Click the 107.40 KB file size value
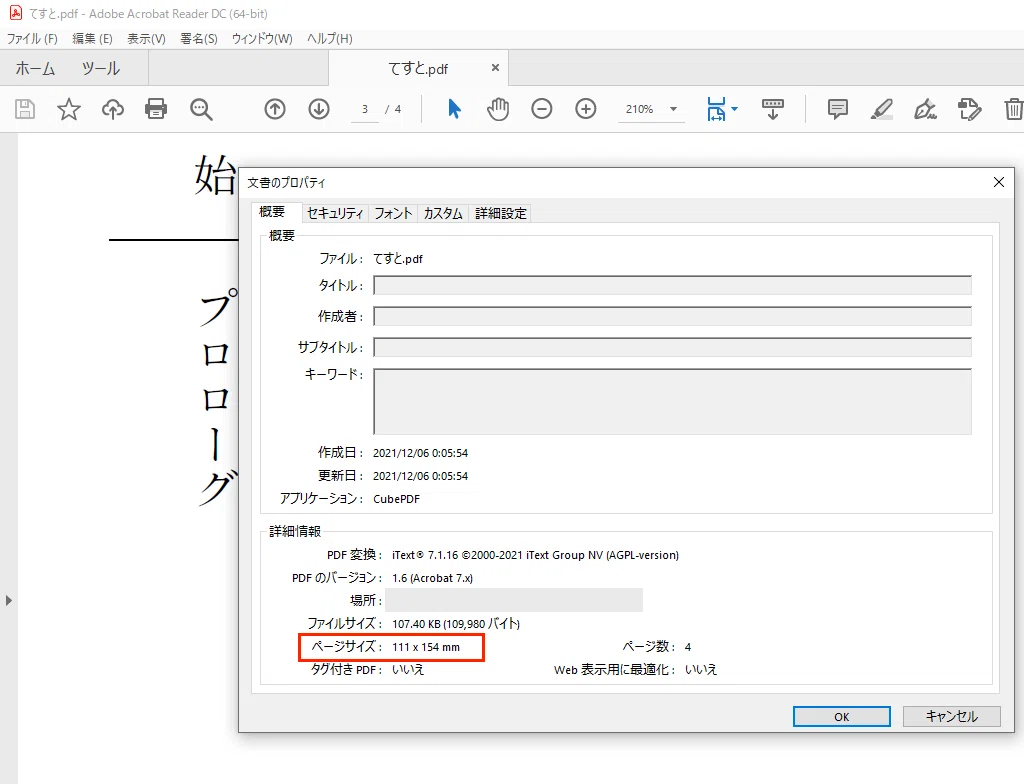This screenshot has height=784, width=1024. (456, 623)
